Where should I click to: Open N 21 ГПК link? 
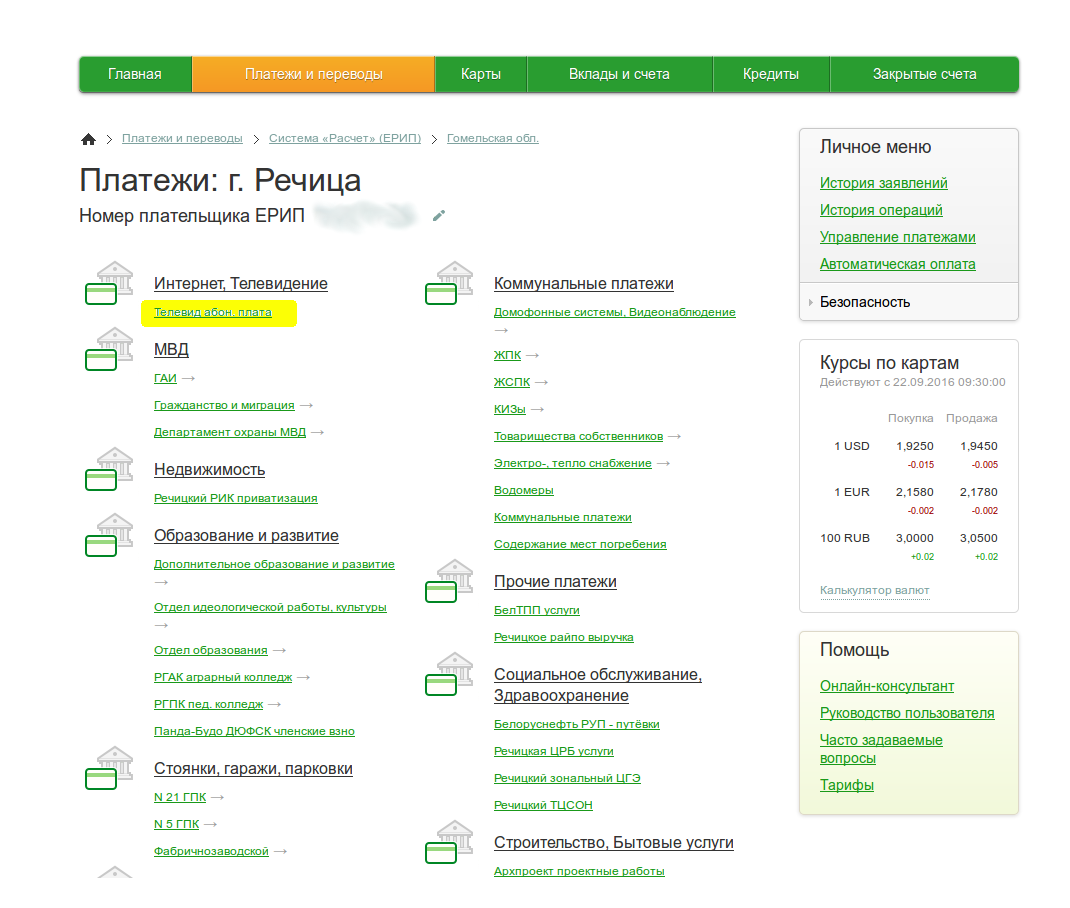point(180,797)
